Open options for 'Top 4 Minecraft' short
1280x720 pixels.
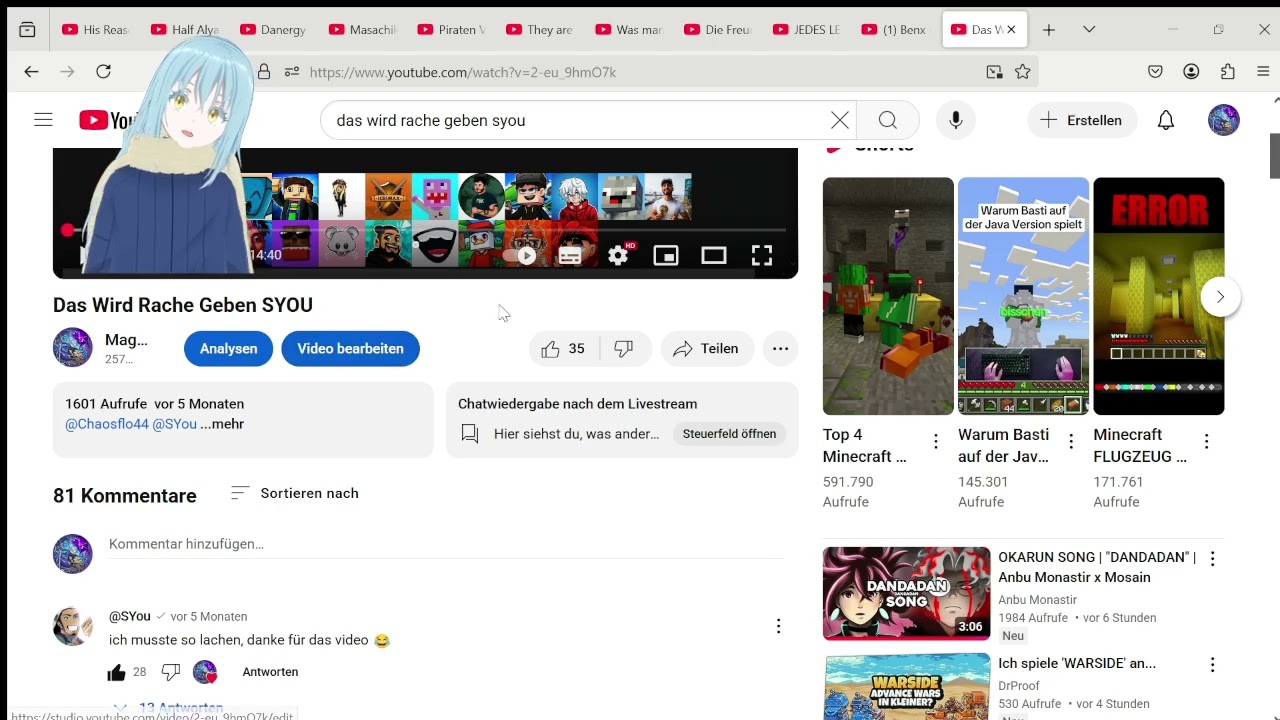point(936,441)
